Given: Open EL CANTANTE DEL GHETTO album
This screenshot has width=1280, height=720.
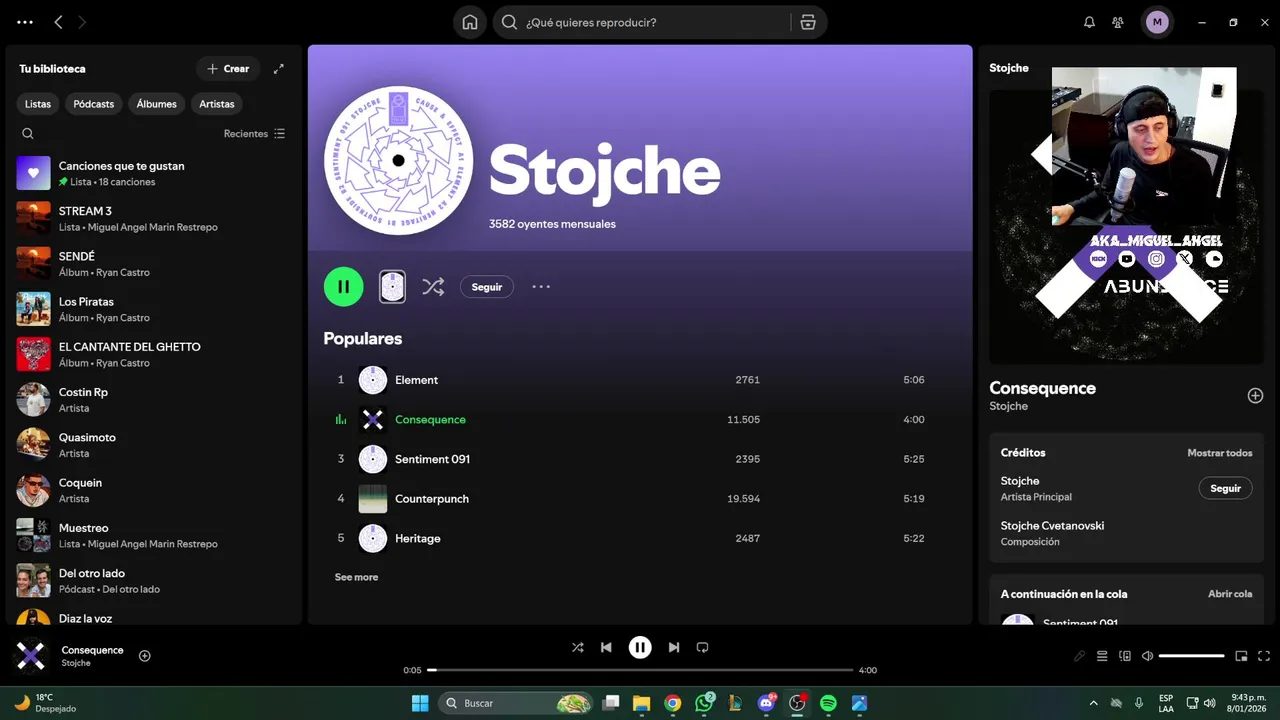Looking at the screenshot, I should pyautogui.click(x=155, y=354).
